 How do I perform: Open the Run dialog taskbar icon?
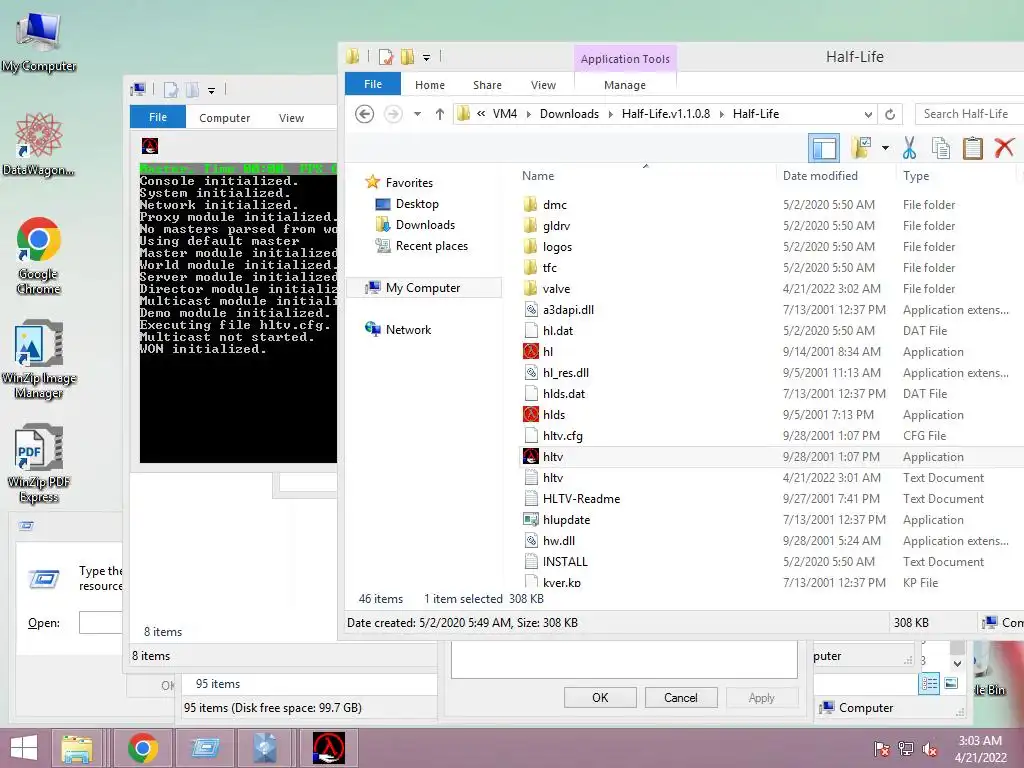coord(204,748)
